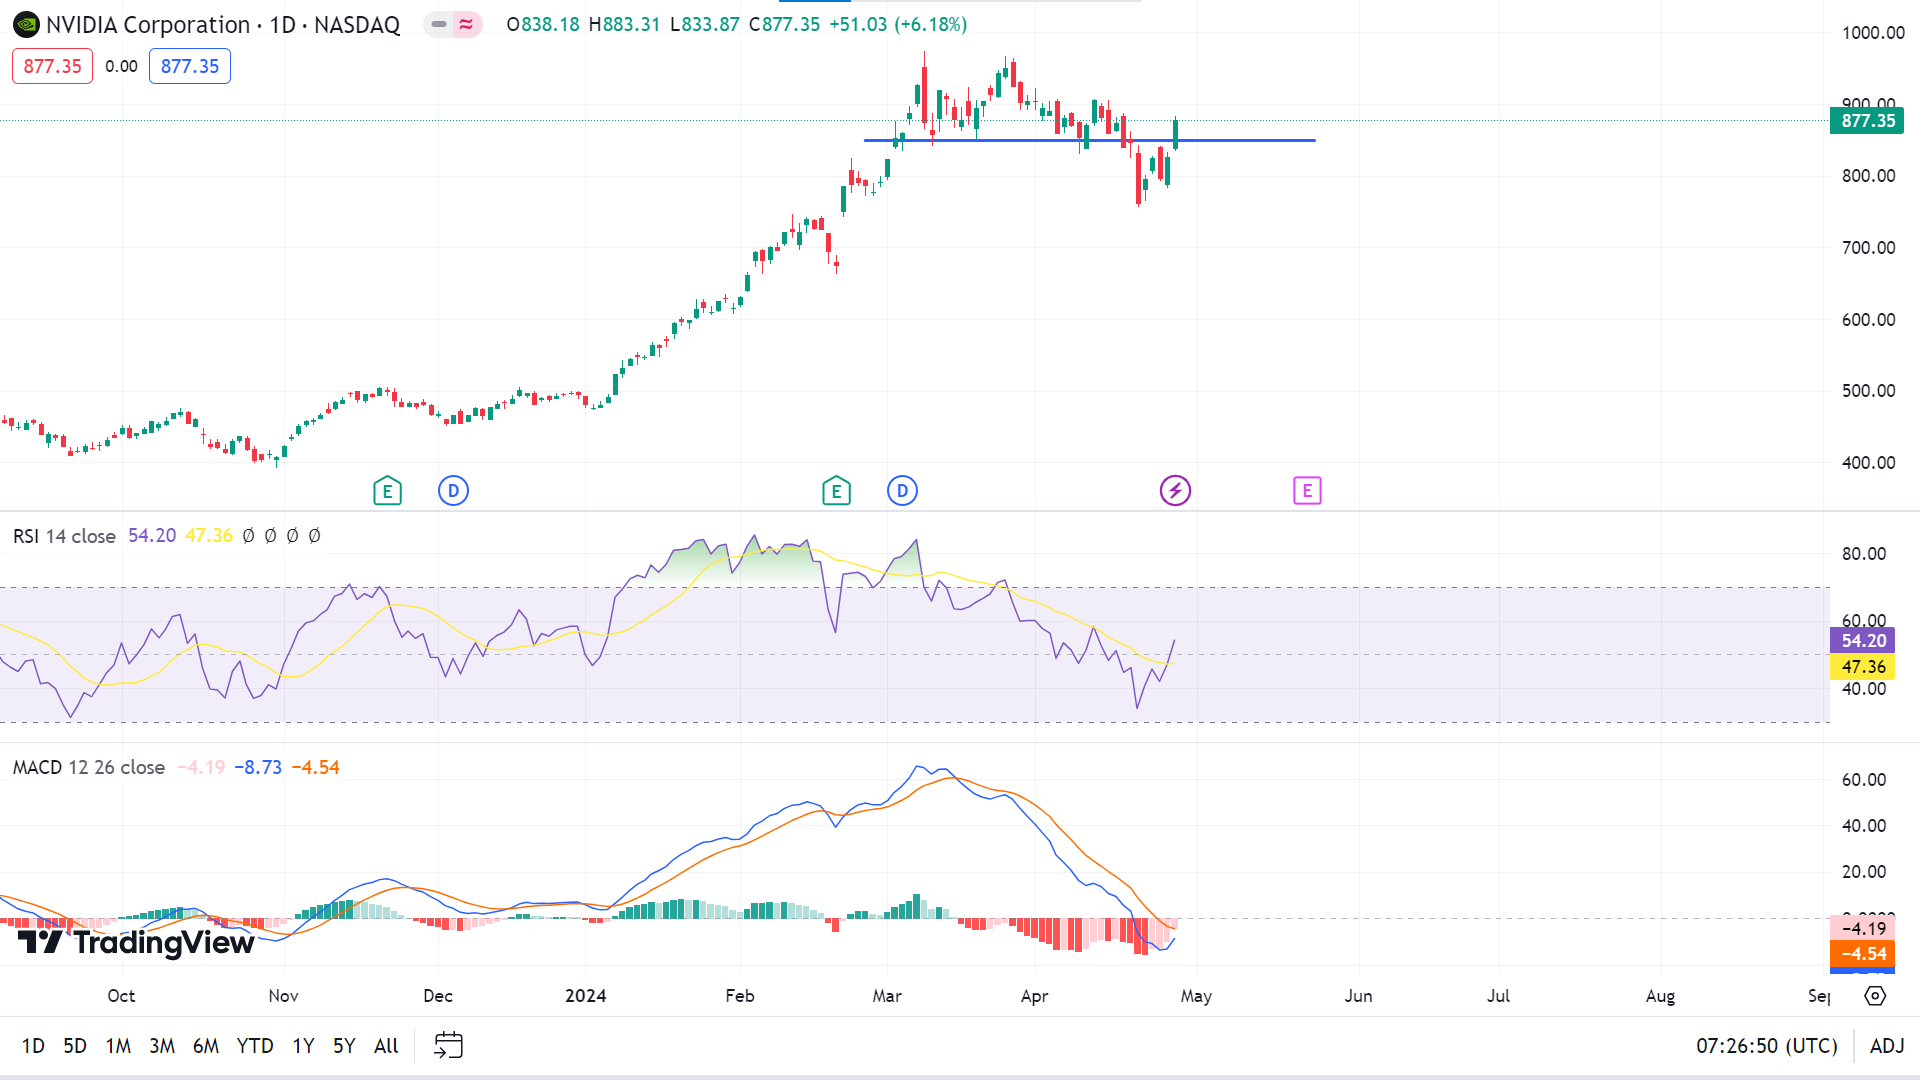The image size is (1920, 1080).
Task: Select the 1Y time range
Action: coord(303,1046)
